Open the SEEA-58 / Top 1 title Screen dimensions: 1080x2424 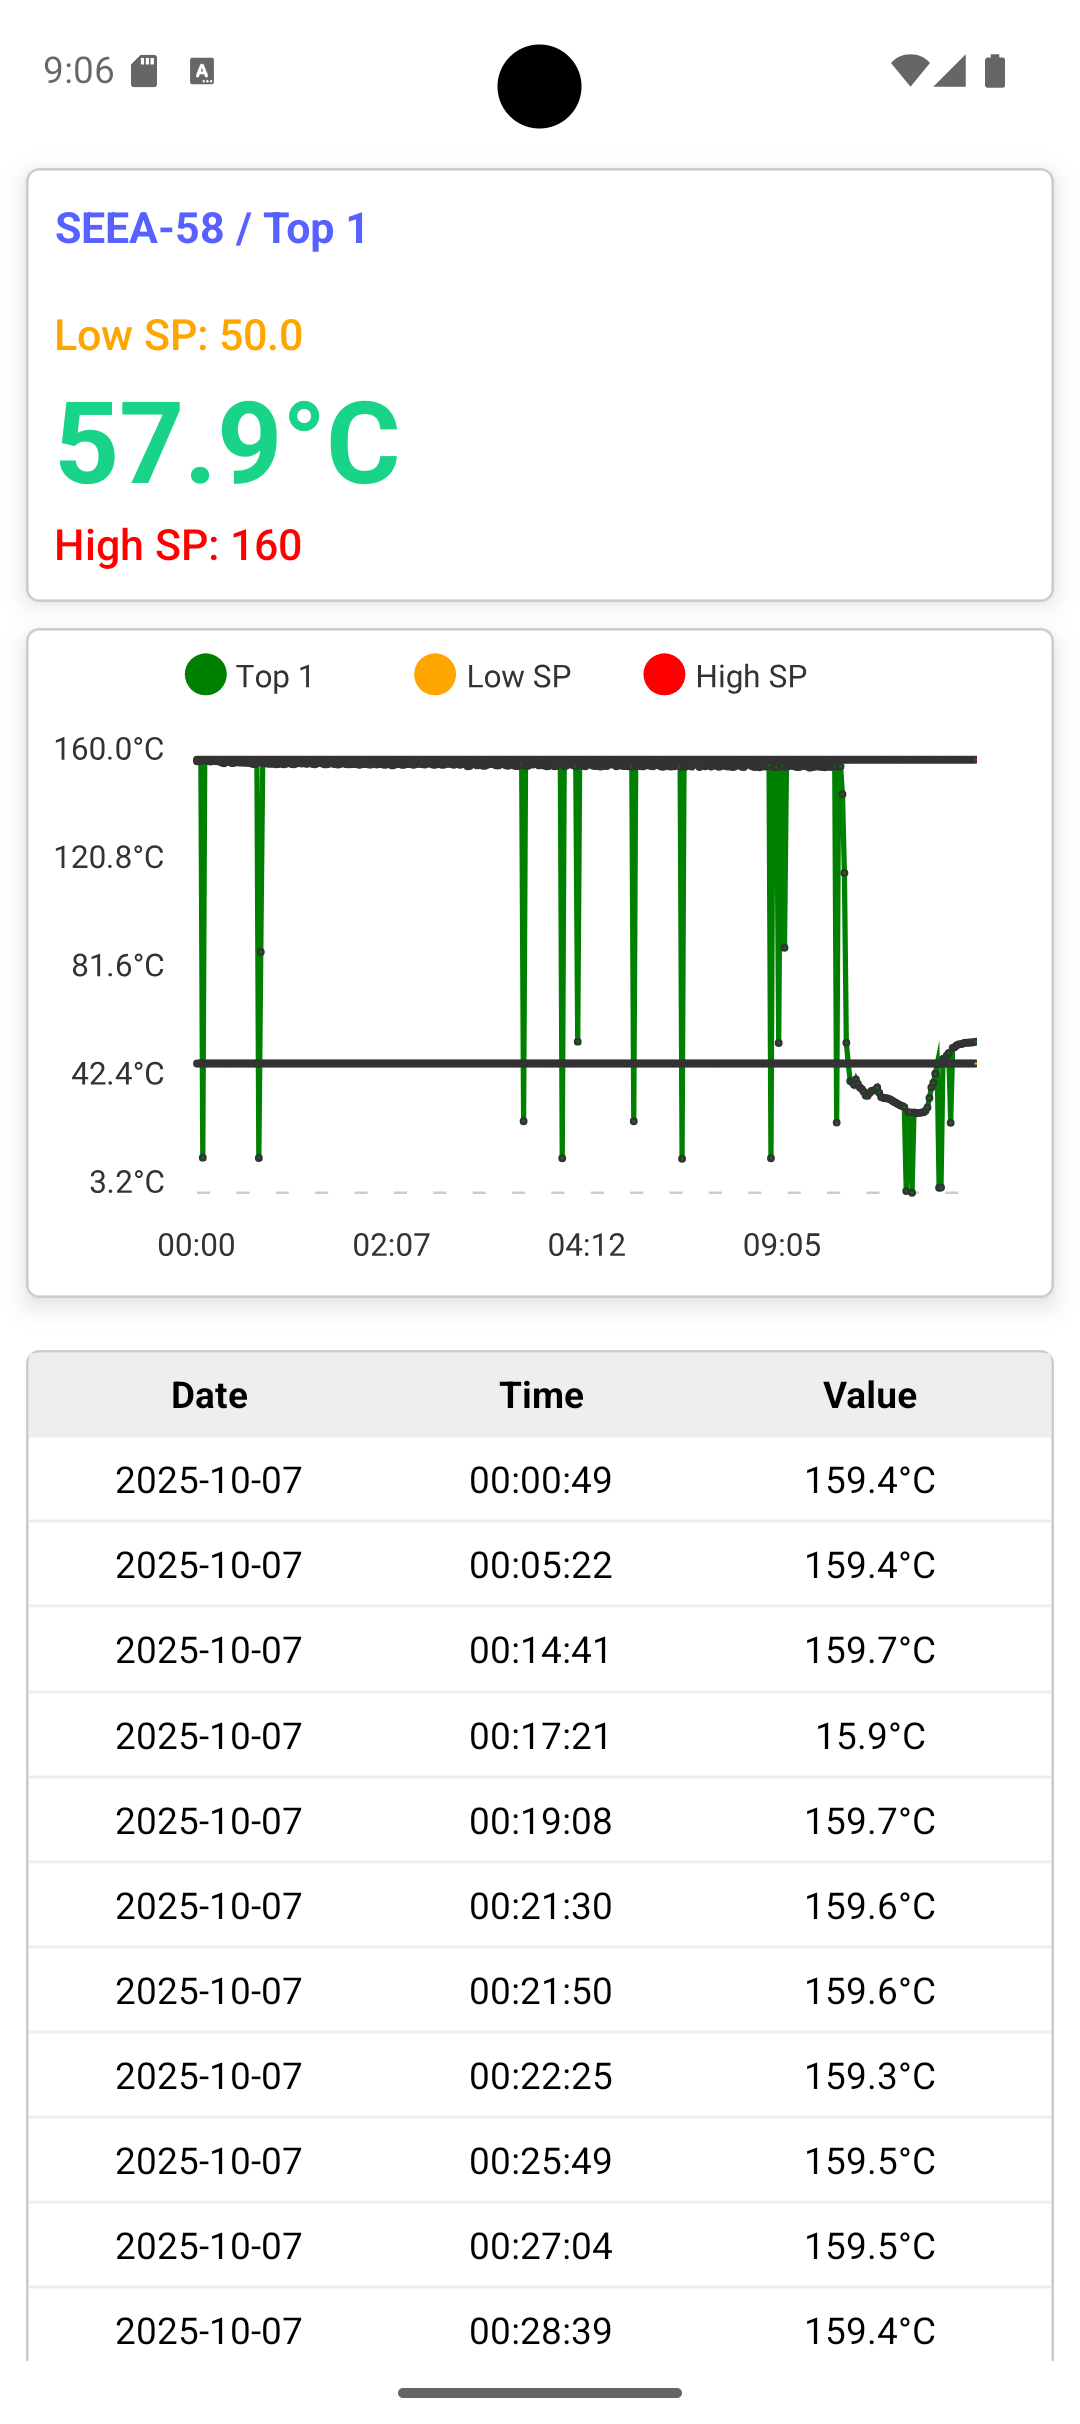[211, 229]
